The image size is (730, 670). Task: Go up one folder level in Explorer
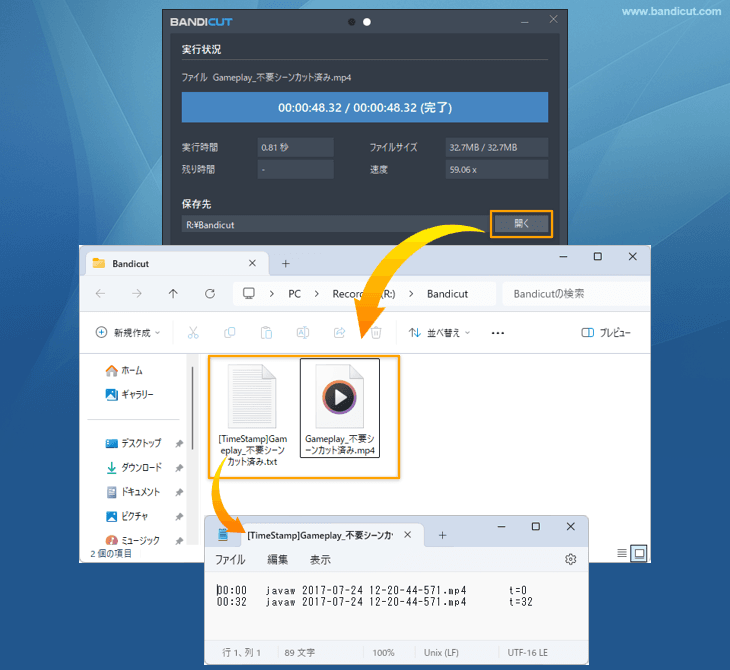pyautogui.click(x=173, y=293)
